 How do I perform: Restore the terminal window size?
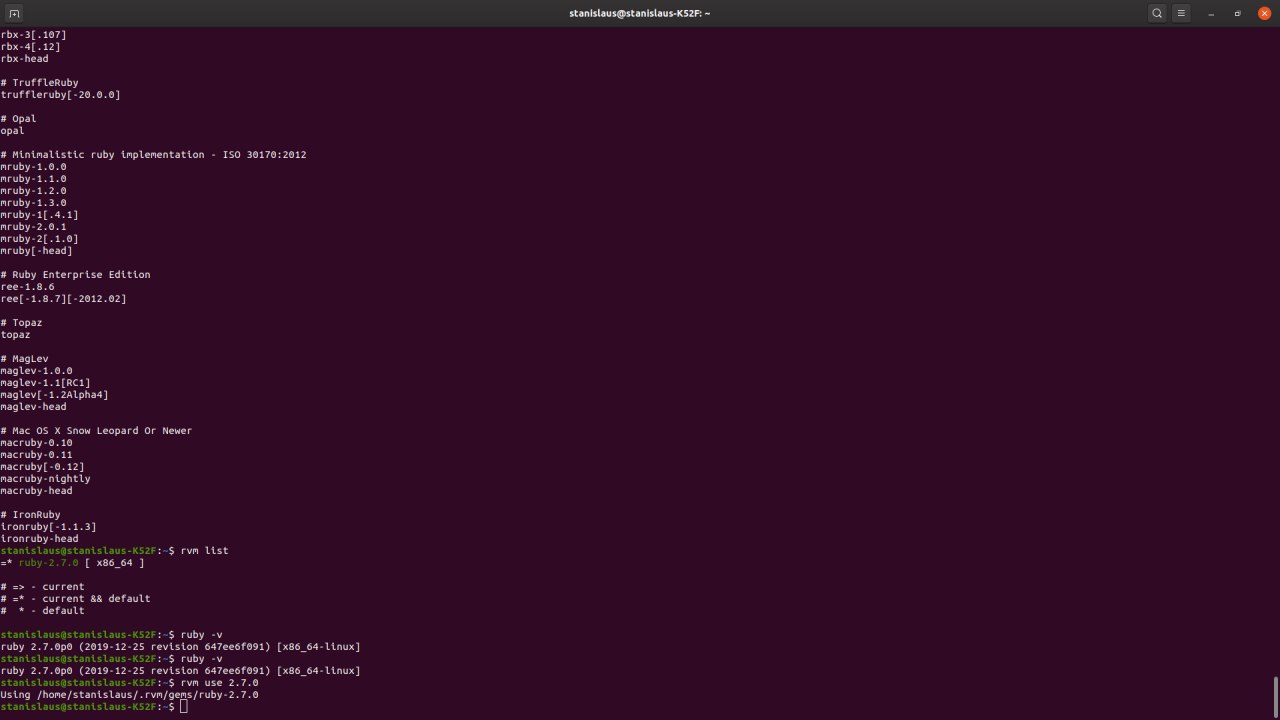1237,13
